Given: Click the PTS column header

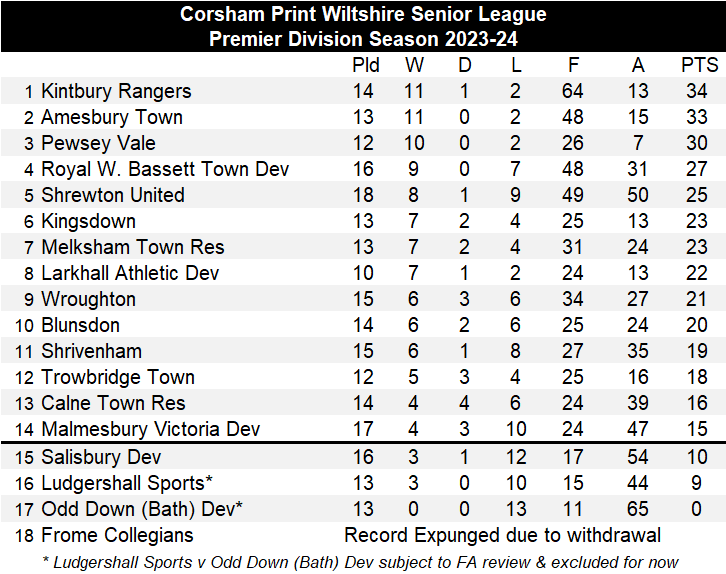Looking at the screenshot, I should pyautogui.click(x=699, y=65).
